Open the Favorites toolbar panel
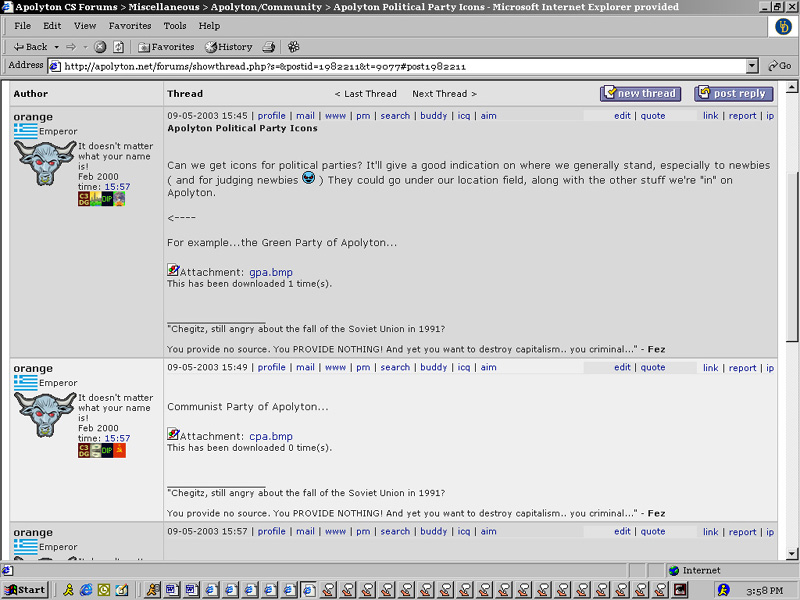The image size is (800, 600). click(x=166, y=47)
